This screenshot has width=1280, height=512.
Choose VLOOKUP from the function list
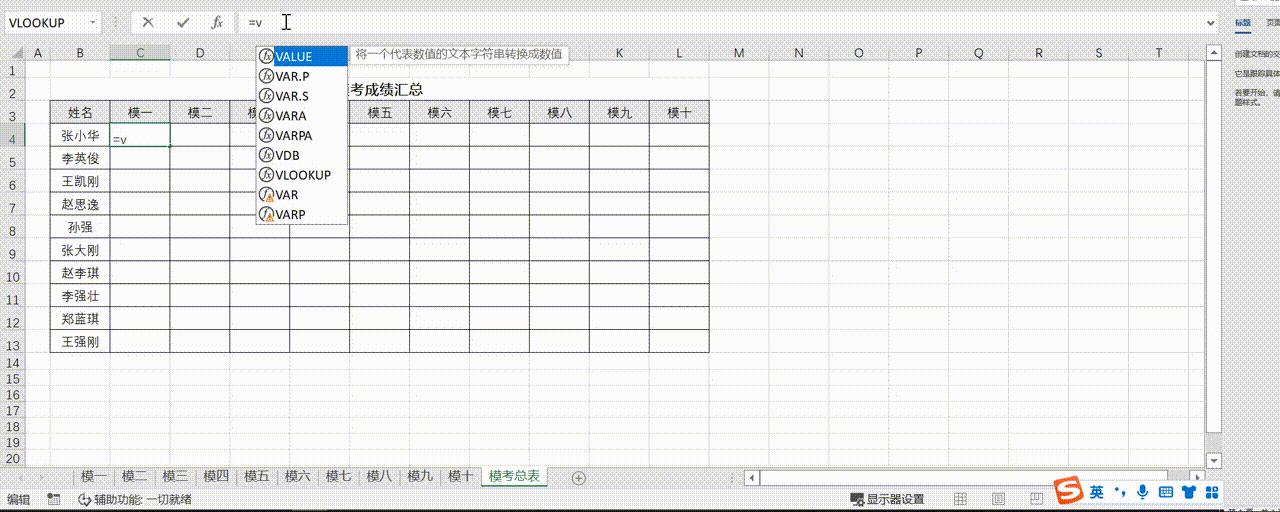coord(302,175)
